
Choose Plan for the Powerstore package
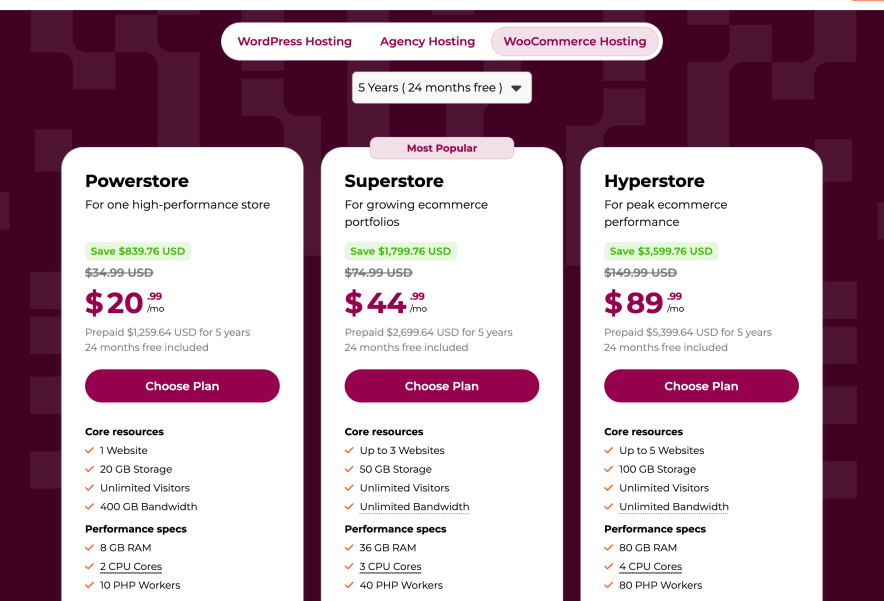181,385
